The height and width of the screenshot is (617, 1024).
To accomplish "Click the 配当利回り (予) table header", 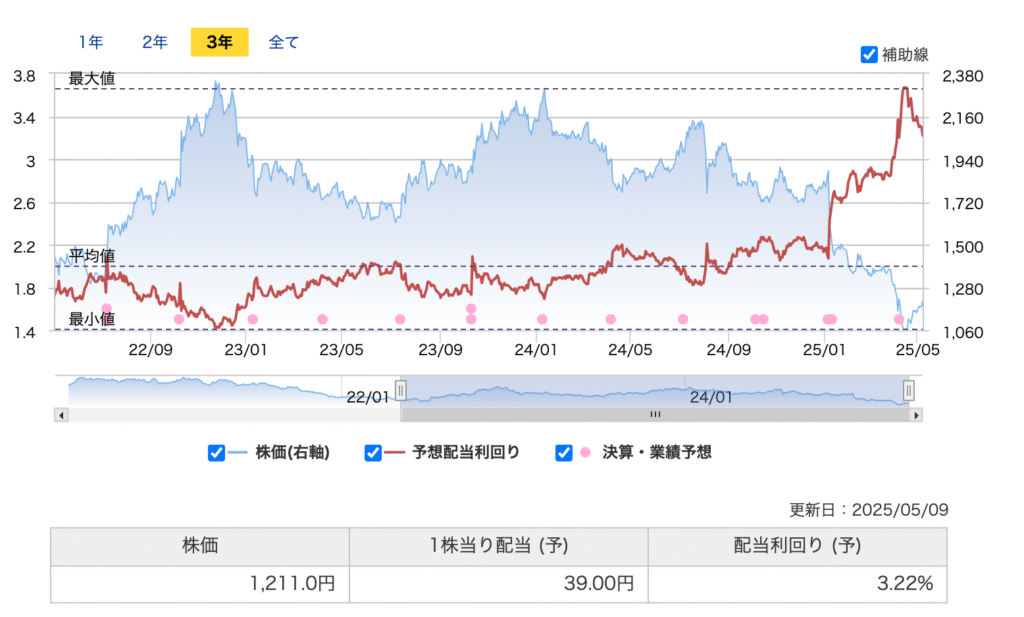I will 797,546.
